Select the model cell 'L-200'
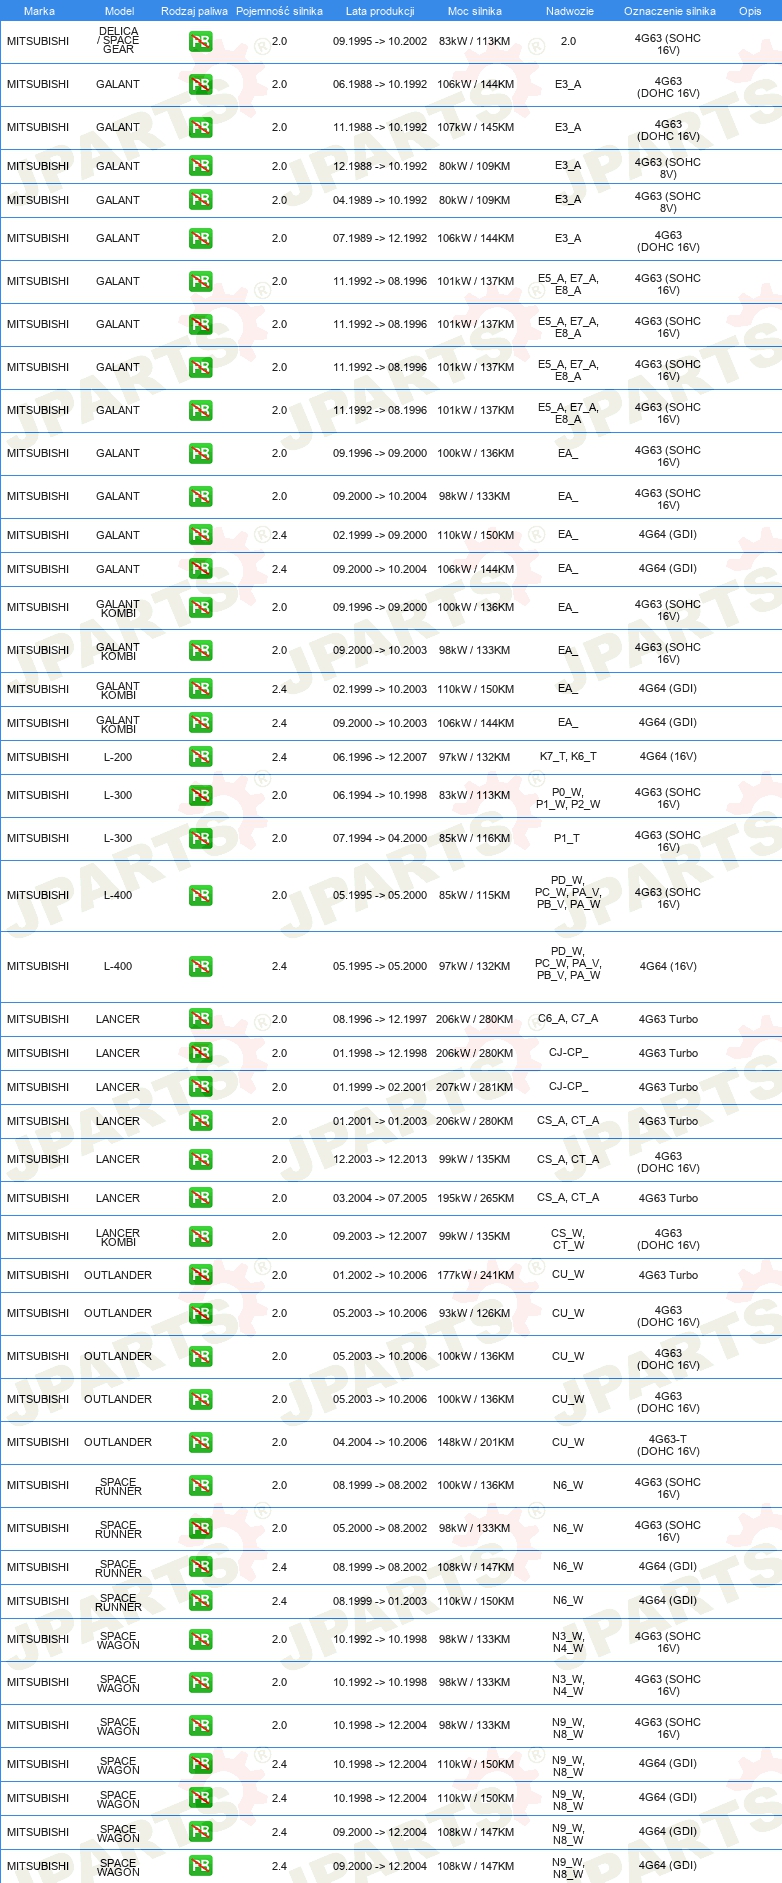The width and height of the screenshot is (782, 1883). coord(118,757)
